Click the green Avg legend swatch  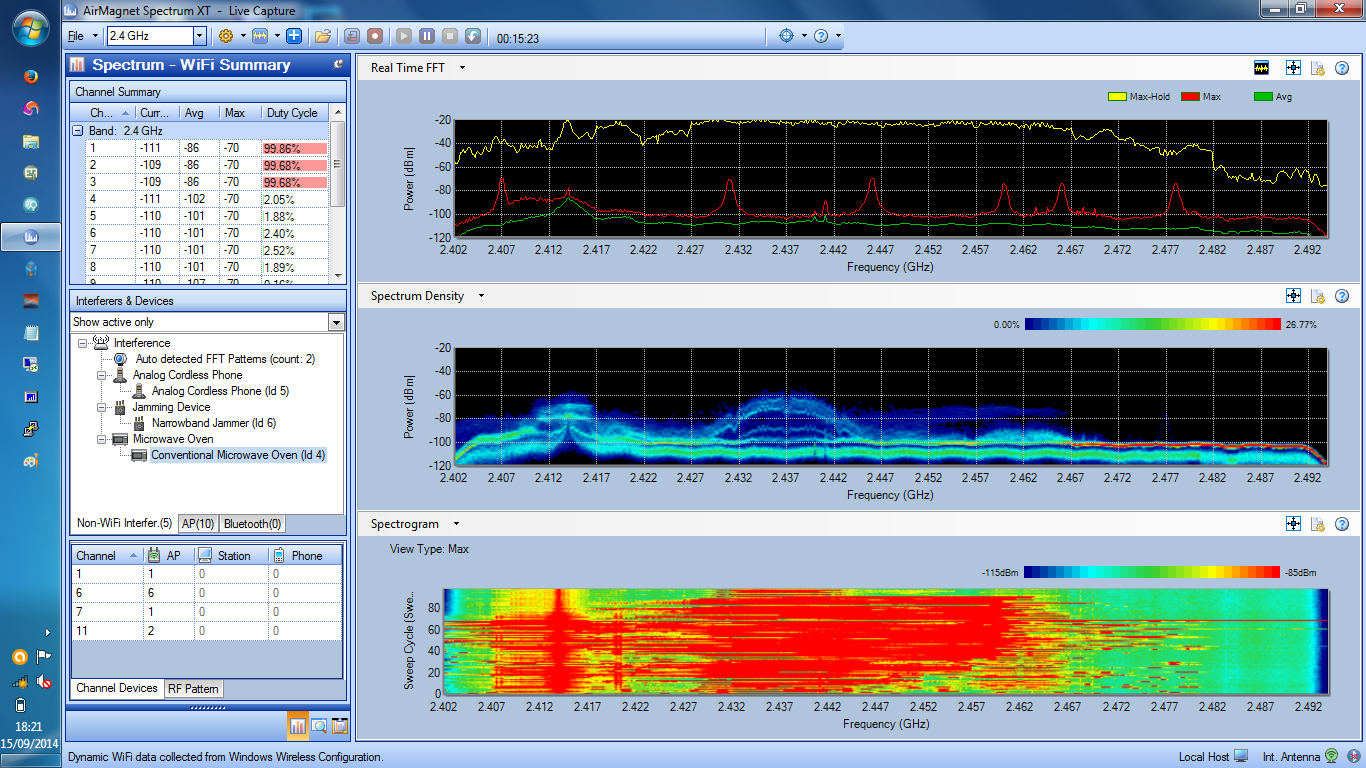coord(1262,97)
